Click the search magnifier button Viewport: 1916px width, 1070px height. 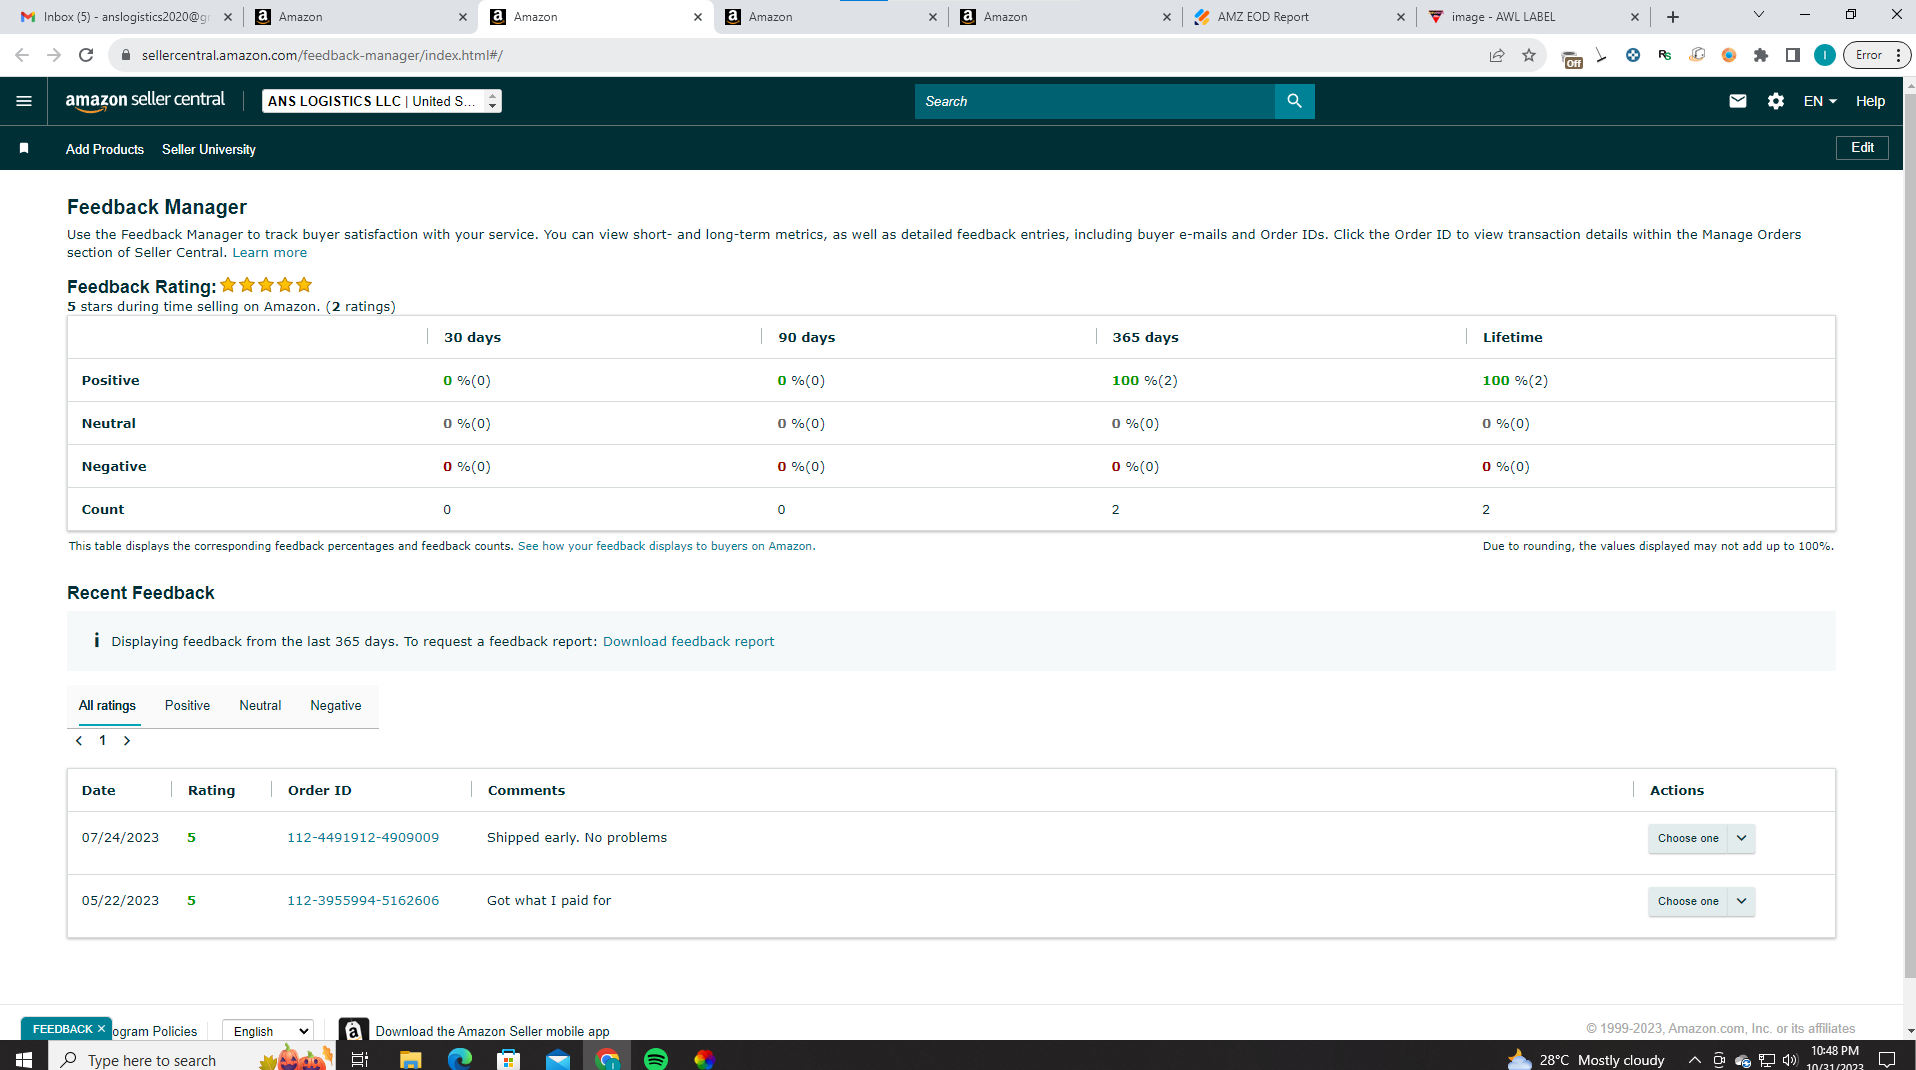(1294, 101)
